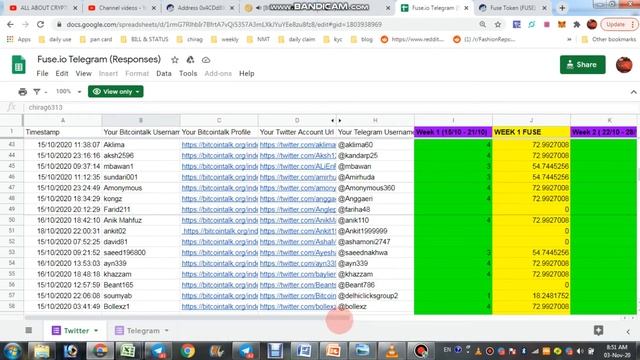
Task: Select the @delhiclicksgroup2 Telegram cell
Action: [x=375, y=296]
